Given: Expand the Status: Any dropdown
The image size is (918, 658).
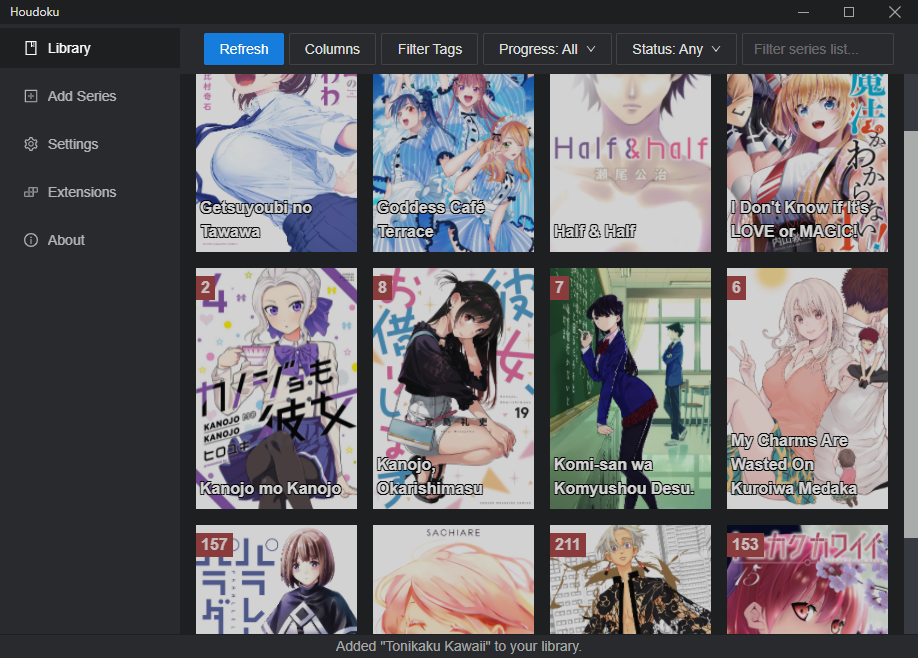Looking at the screenshot, I should [x=676, y=49].
